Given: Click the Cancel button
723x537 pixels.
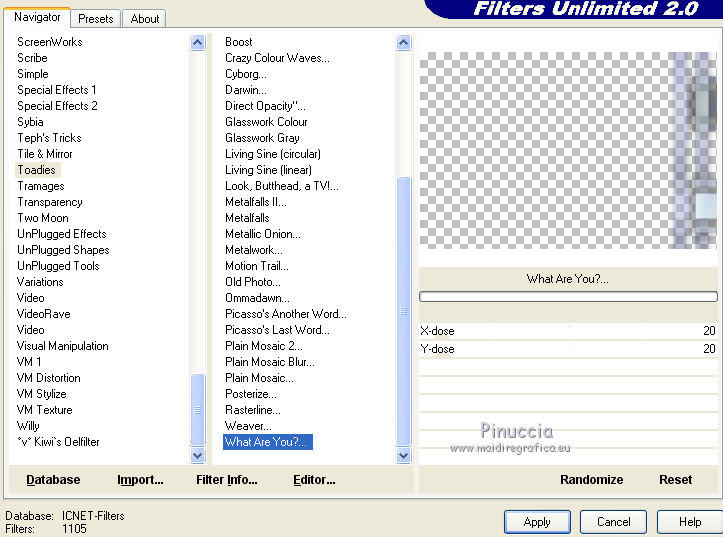Looking at the screenshot, I should pyautogui.click(x=613, y=522).
